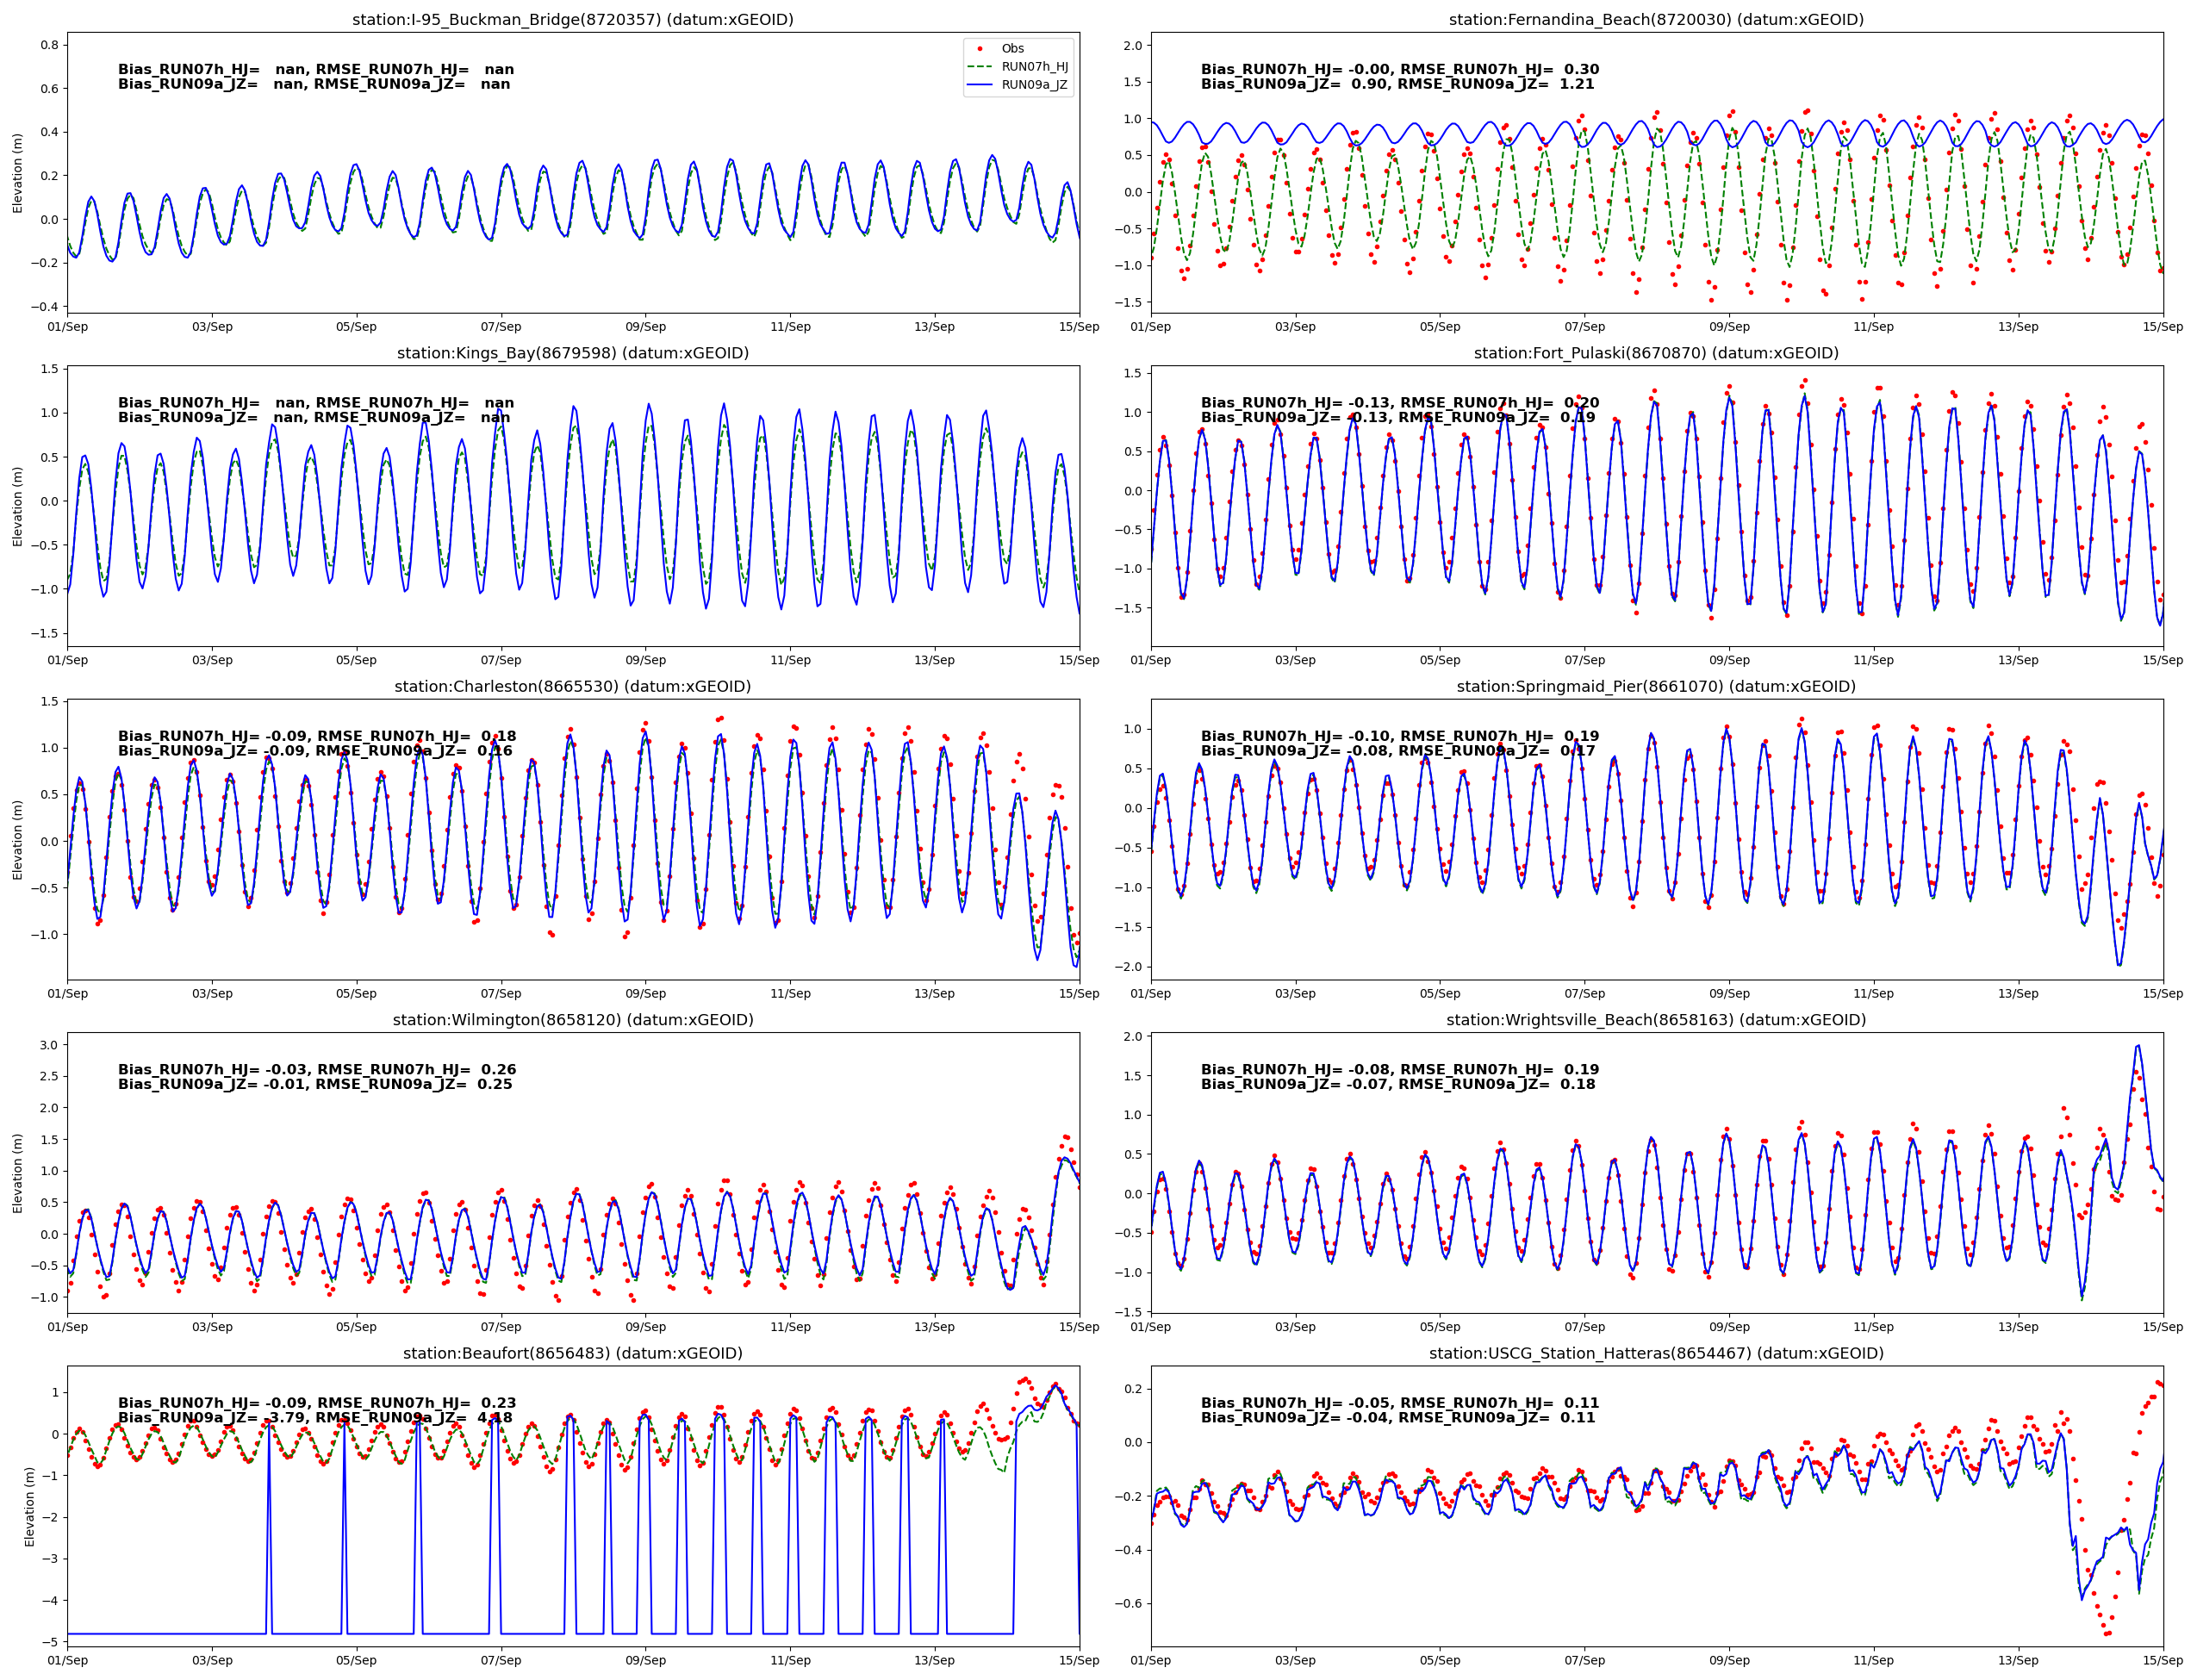Select the Kings_Bay station plot title
This screenshot has height=1680, width=2197.
coord(572,353)
